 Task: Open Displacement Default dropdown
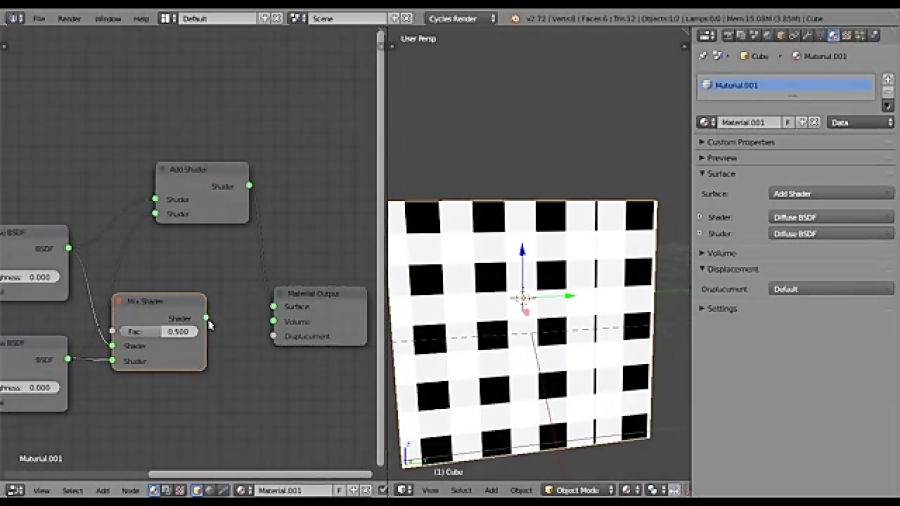pos(831,289)
